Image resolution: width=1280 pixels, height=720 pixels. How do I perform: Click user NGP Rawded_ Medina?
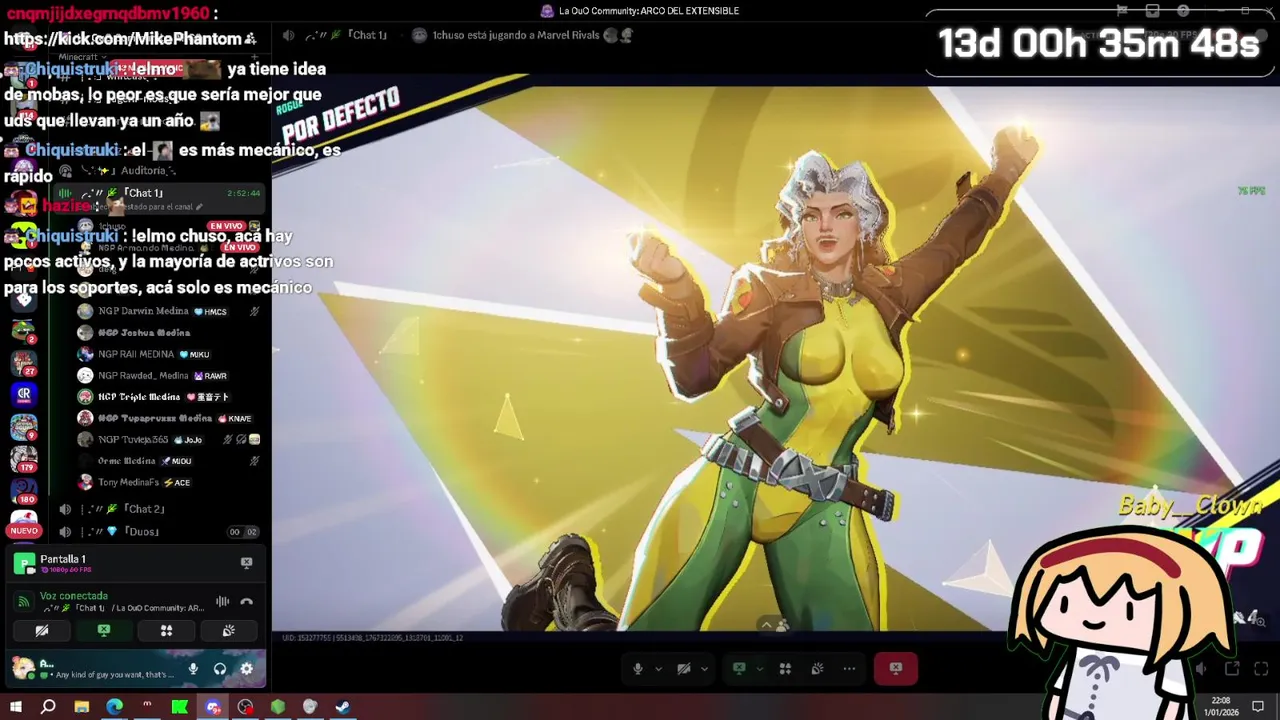point(168,376)
